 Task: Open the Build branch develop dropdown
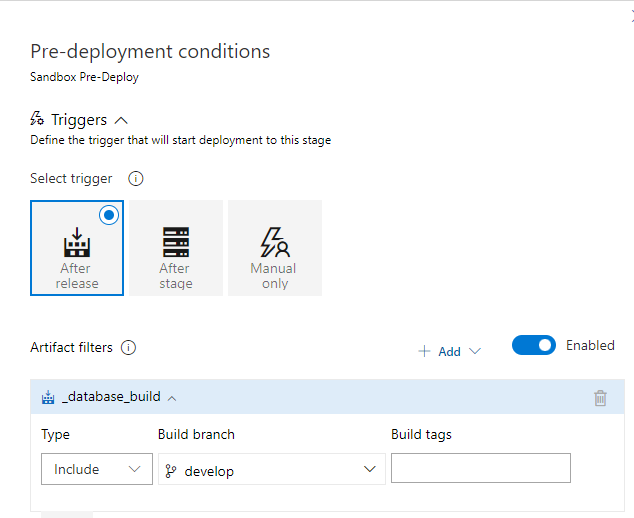coord(271,469)
